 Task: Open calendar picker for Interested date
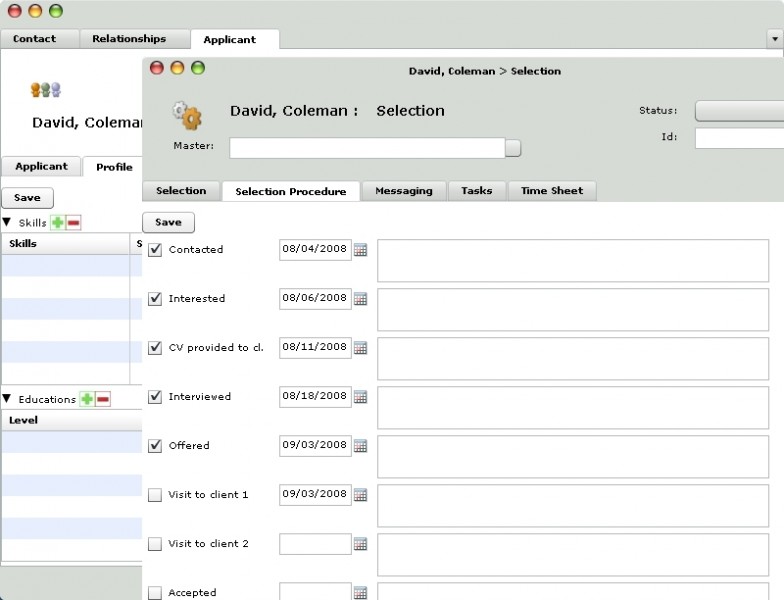(x=361, y=299)
